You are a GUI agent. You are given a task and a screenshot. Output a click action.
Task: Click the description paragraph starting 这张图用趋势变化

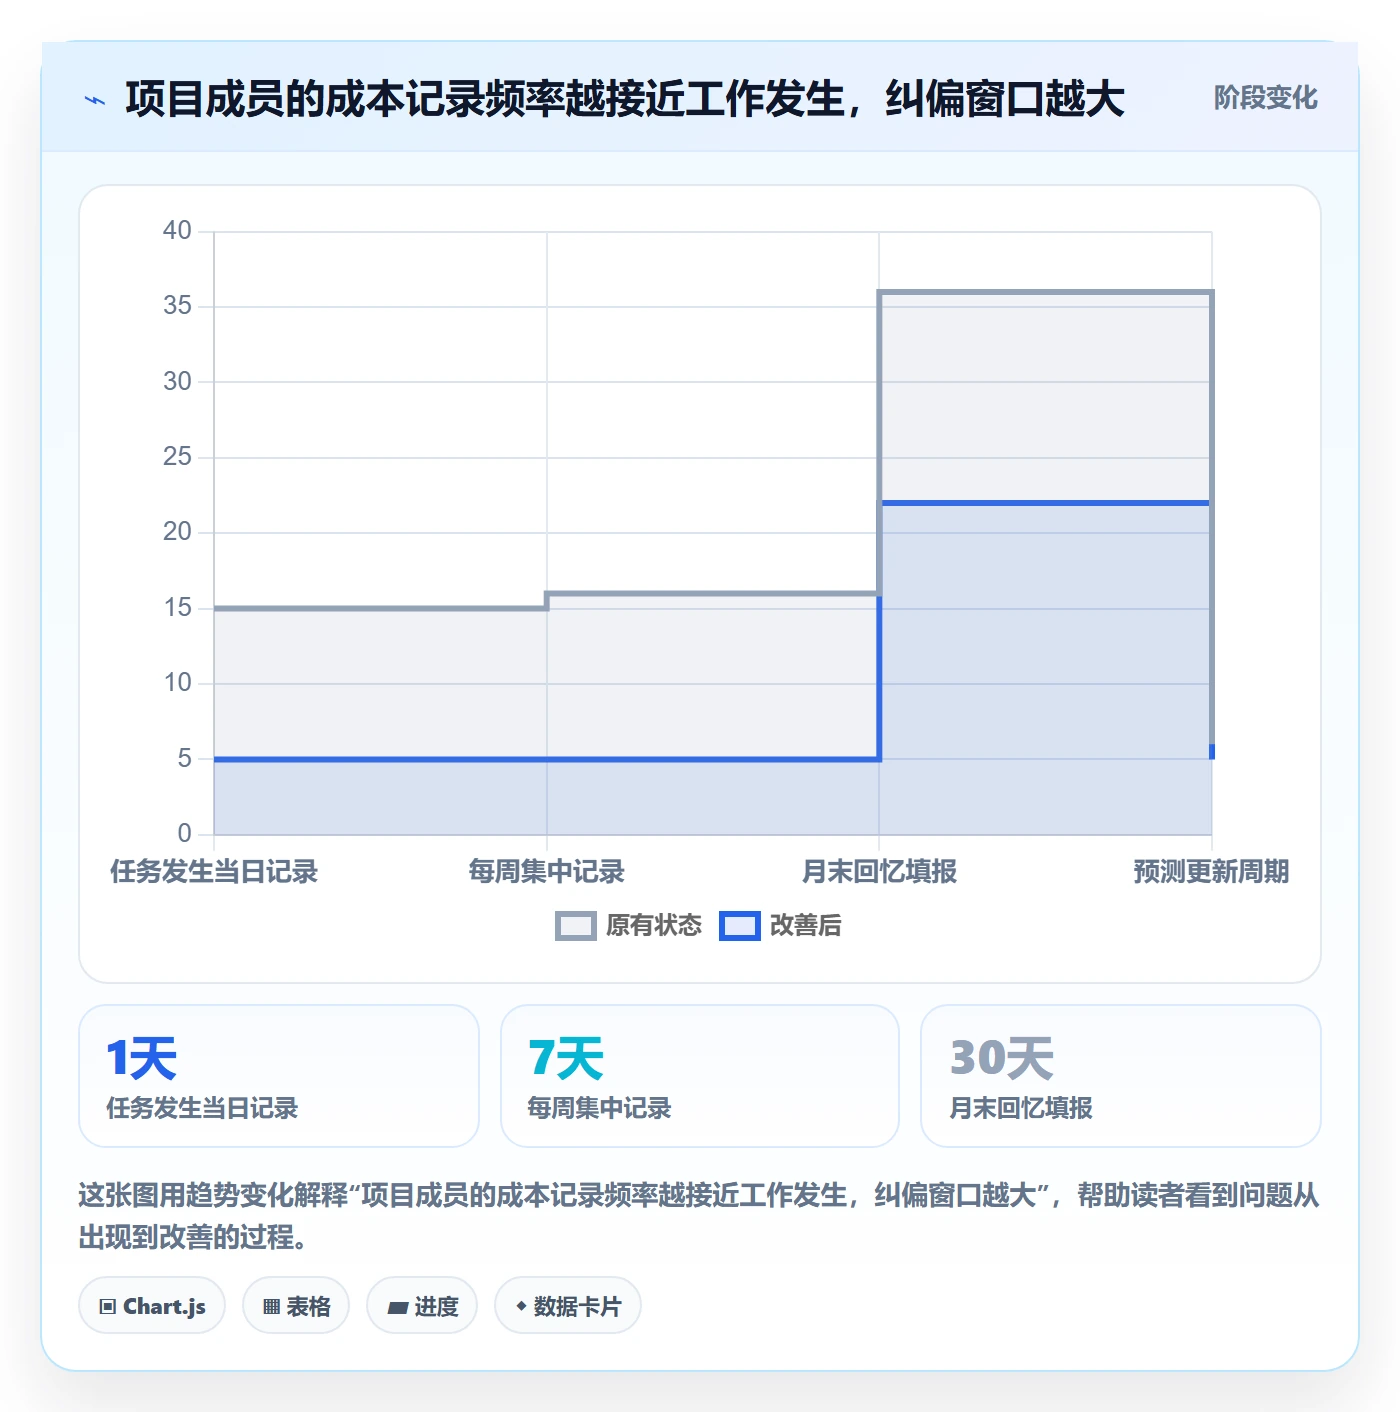point(699,1216)
